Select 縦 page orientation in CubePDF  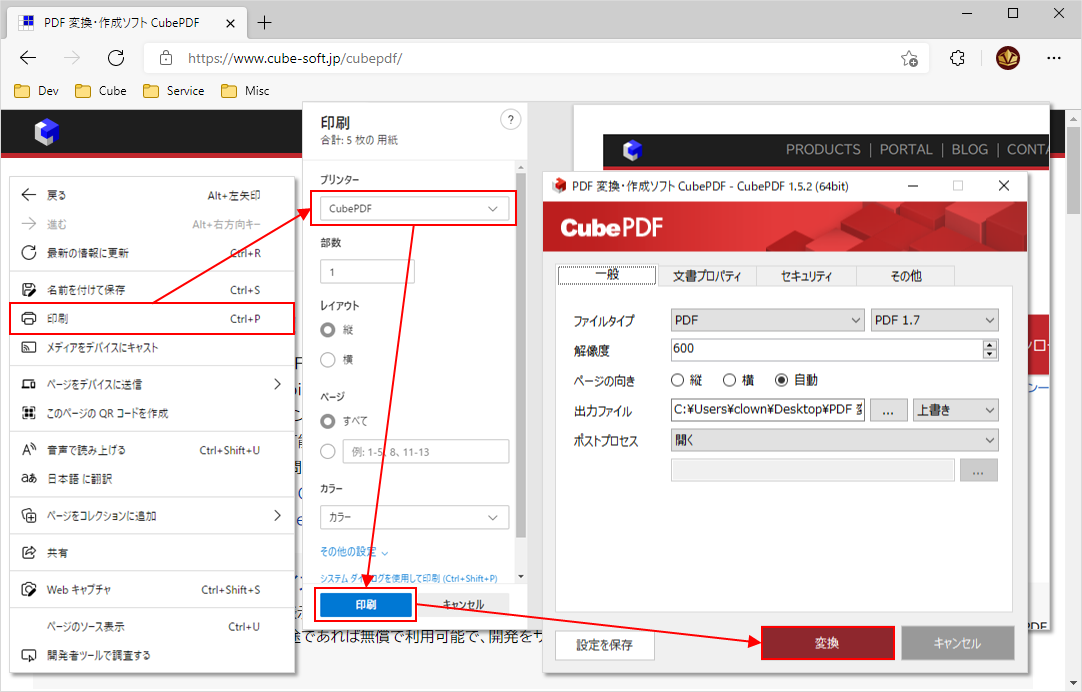pyautogui.click(x=677, y=380)
